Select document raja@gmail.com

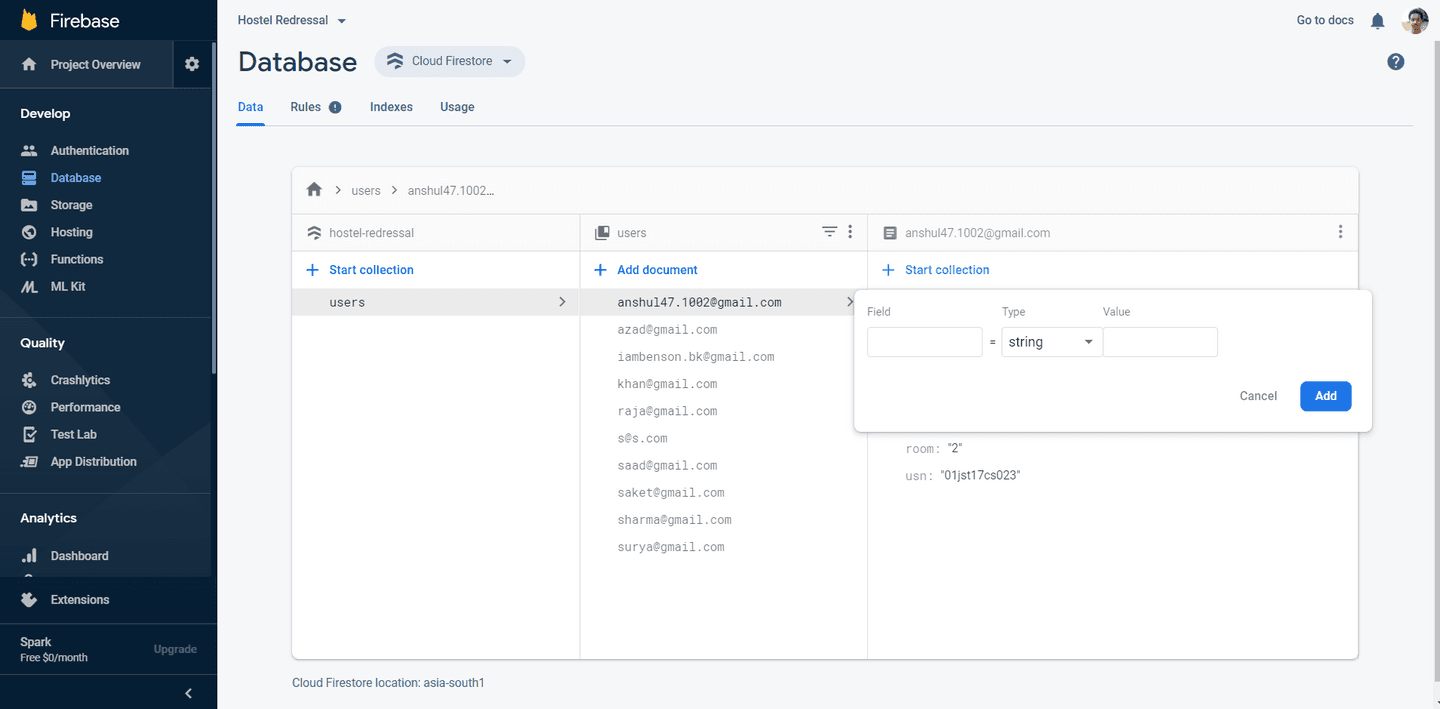667,411
